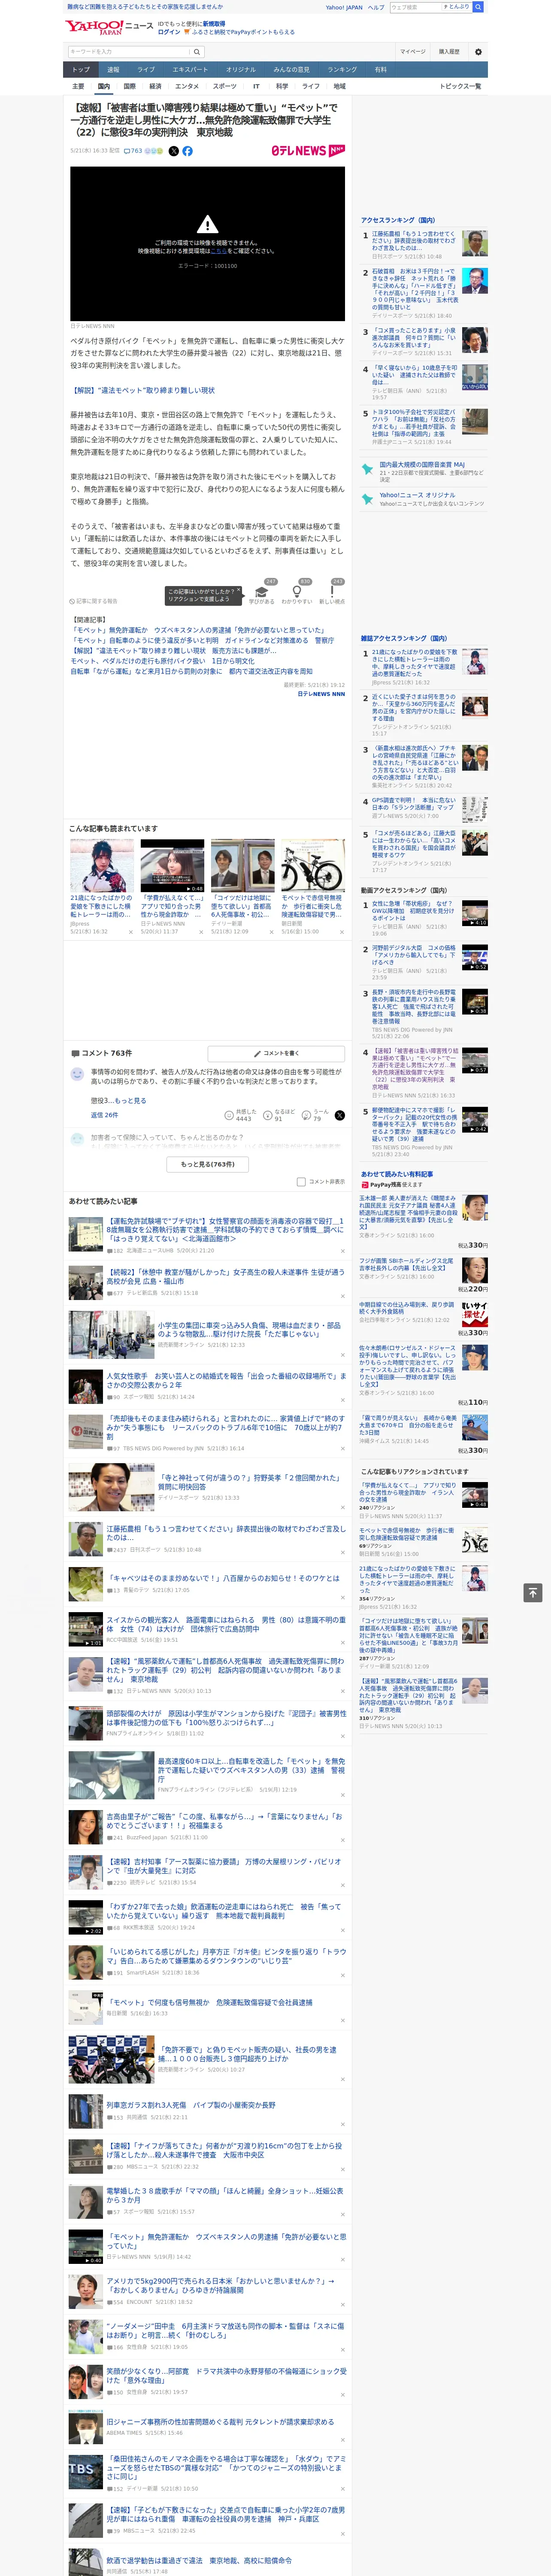Screen dimensions: 551x2576
Task: Click the なるほど reaction on top comment
Action: [x=268, y=1115]
